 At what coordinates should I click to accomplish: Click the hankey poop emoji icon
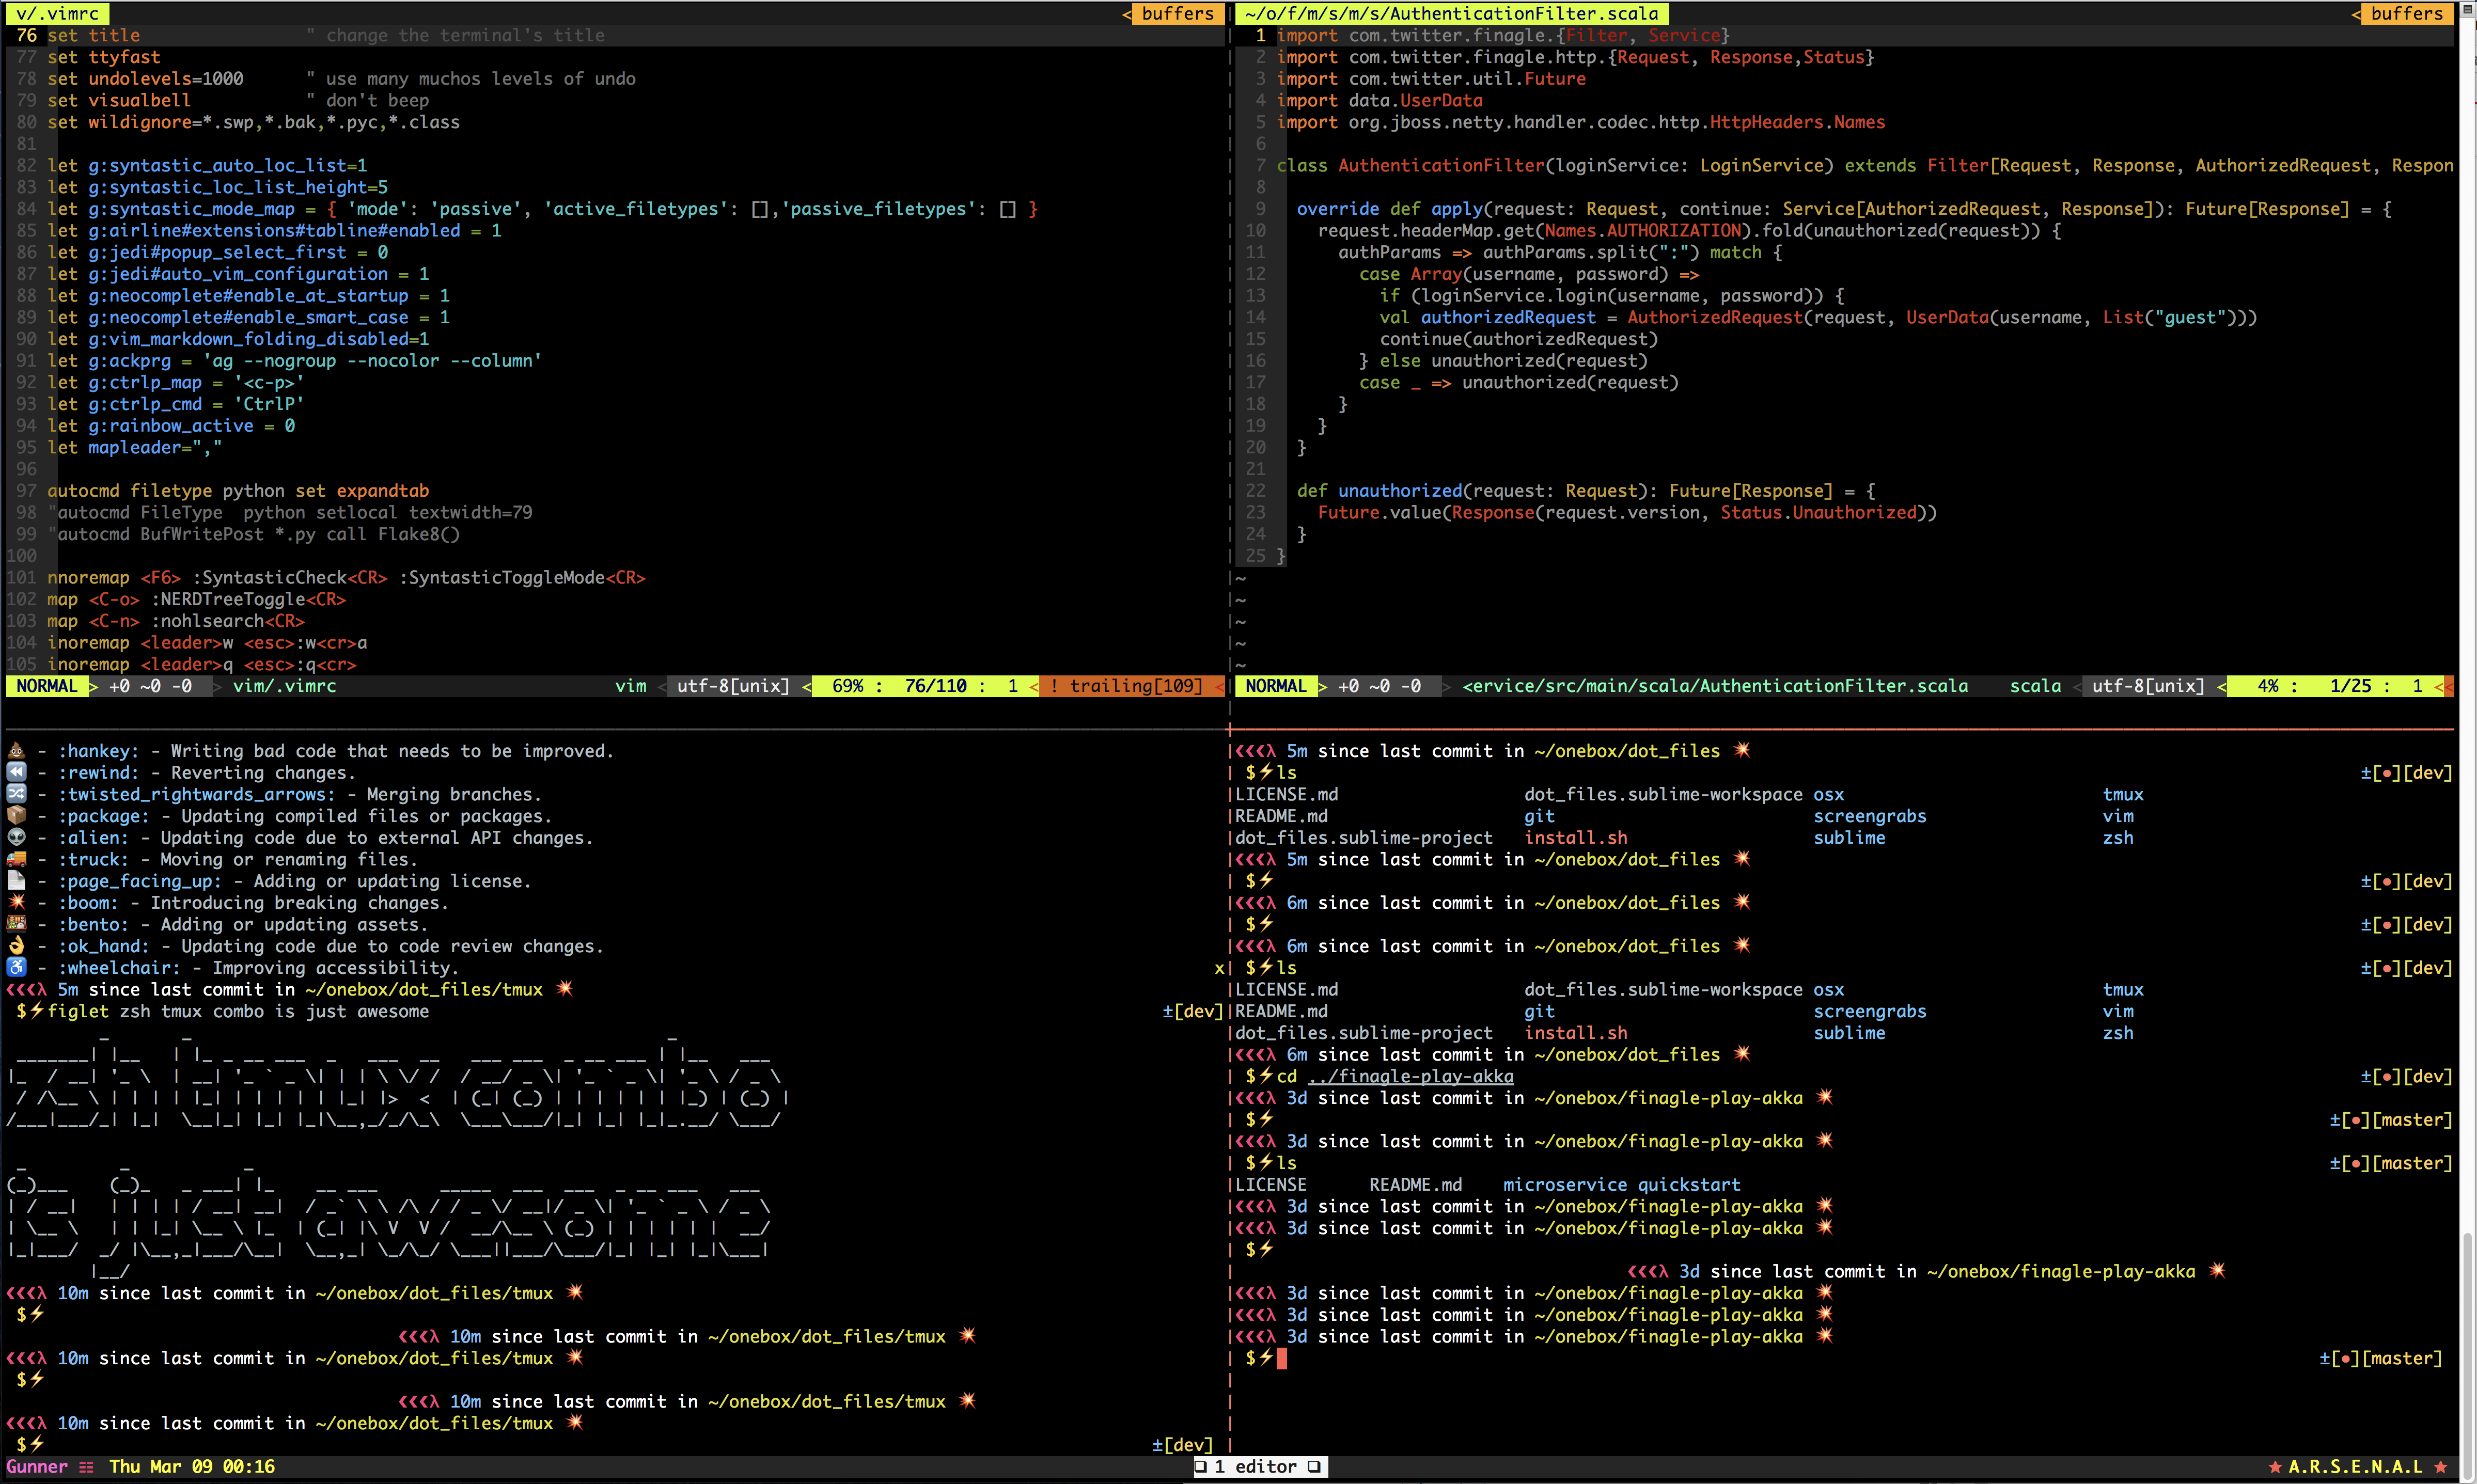click(16, 750)
